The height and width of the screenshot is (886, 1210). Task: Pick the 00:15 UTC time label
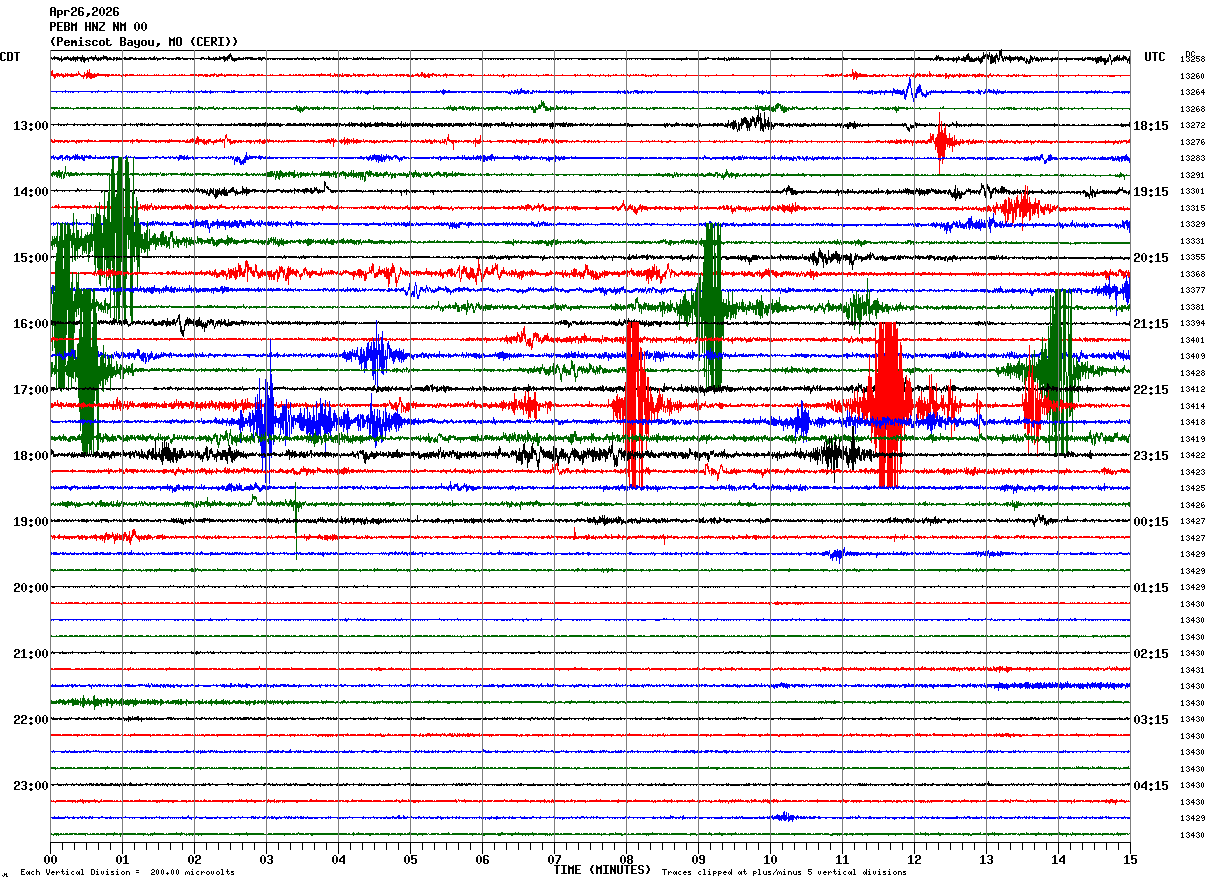tap(1151, 522)
